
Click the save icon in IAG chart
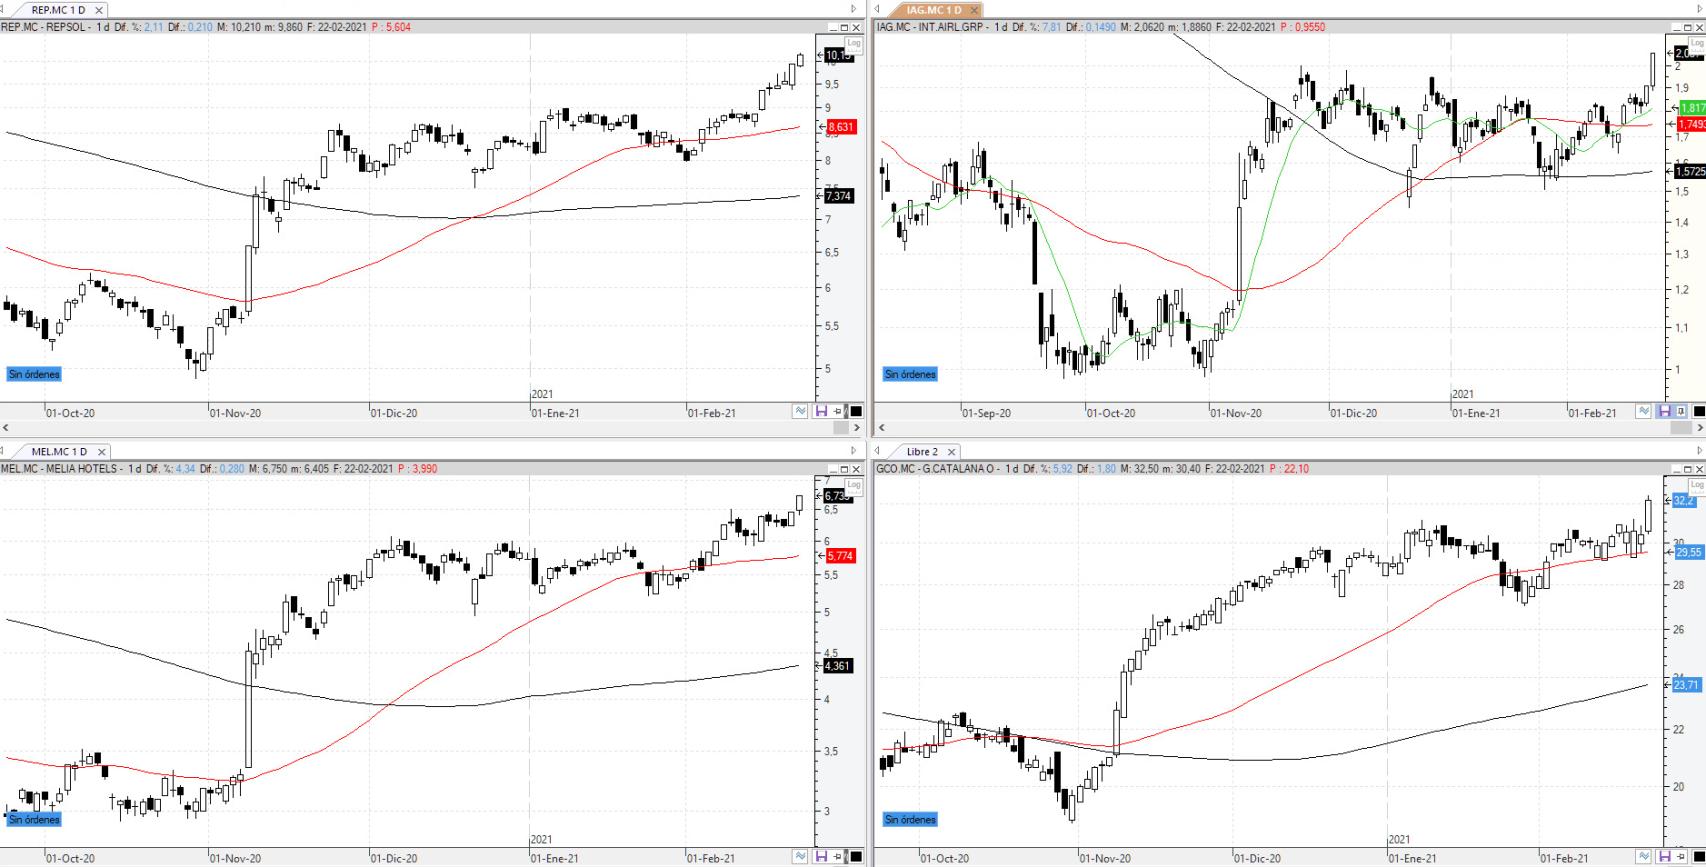(1665, 411)
